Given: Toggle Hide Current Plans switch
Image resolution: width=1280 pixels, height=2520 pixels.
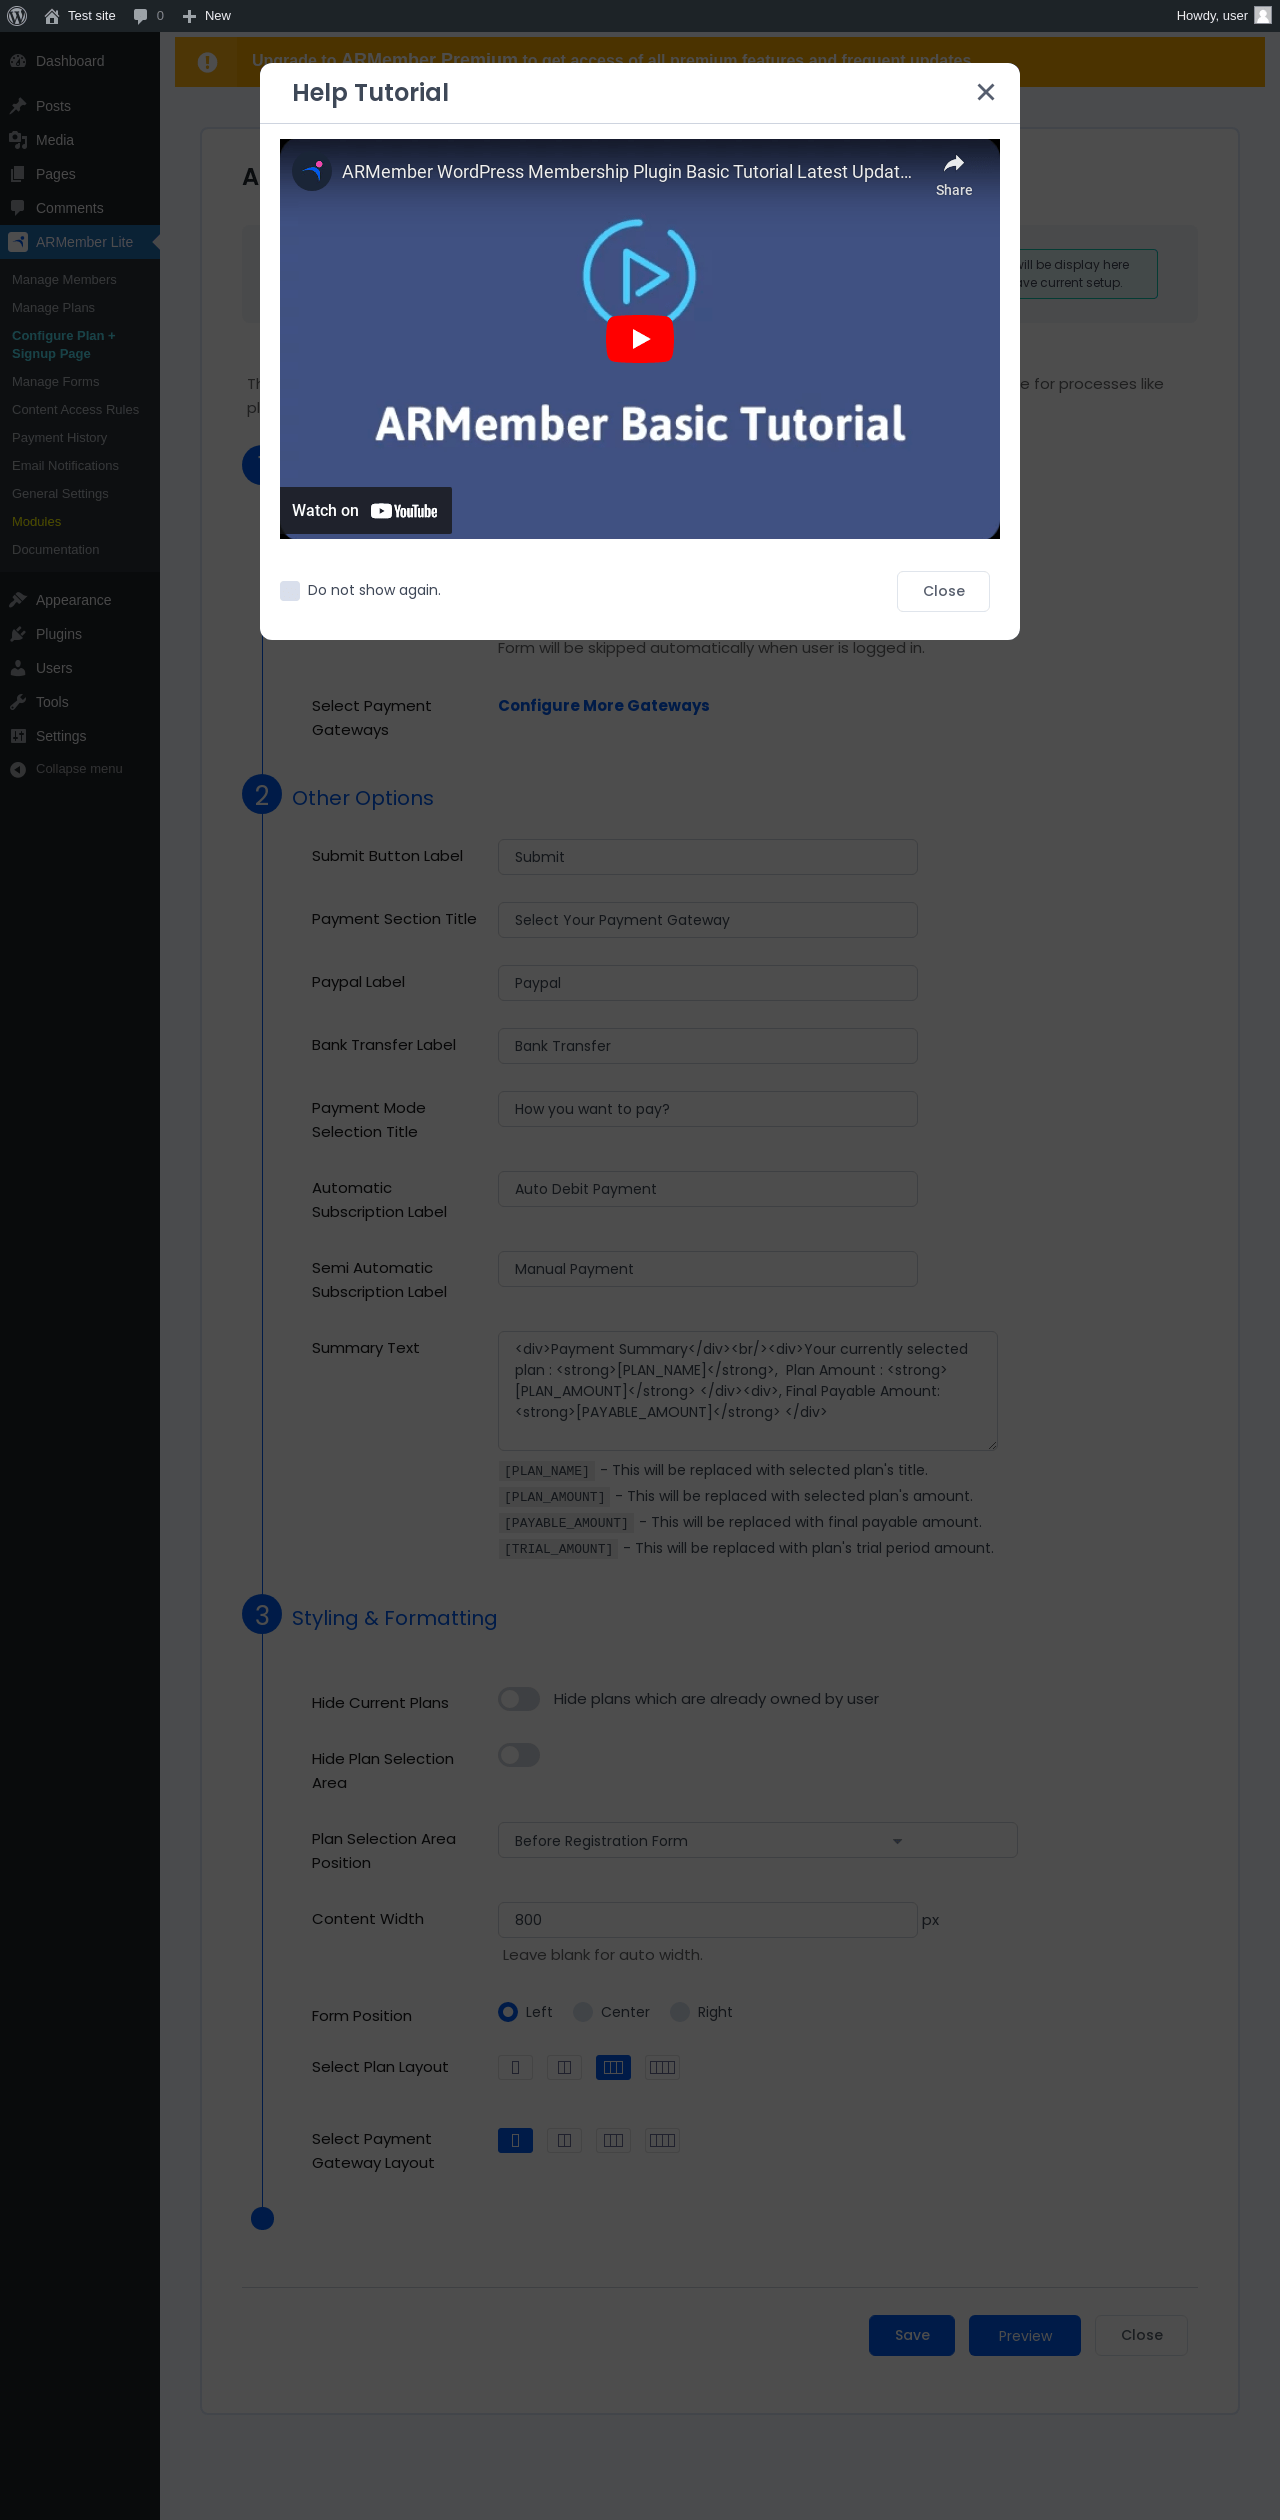Looking at the screenshot, I should click(x=519, y=1699).
